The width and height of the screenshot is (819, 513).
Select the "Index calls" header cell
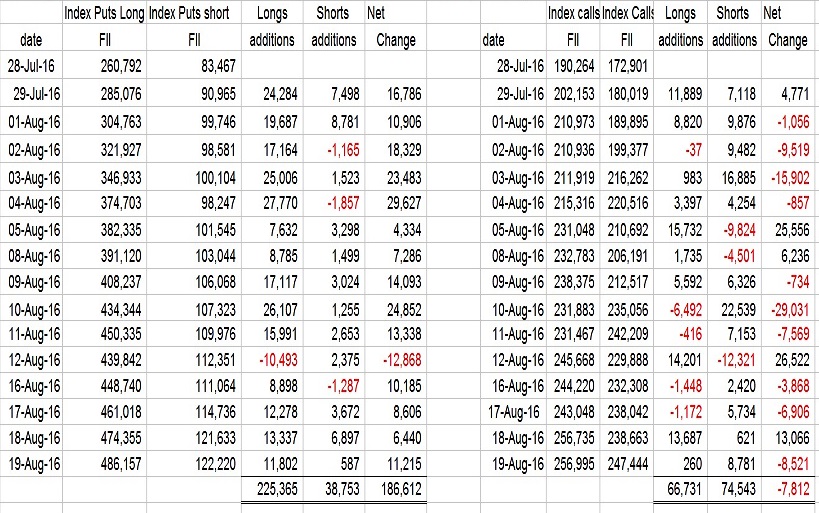click(x=573, y=15)
